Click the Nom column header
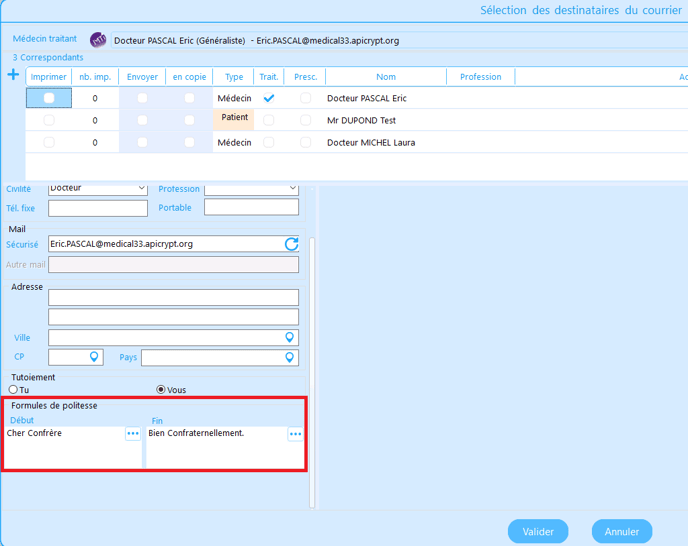This screenshot has width=688, height=546. (x=386, y=77)
